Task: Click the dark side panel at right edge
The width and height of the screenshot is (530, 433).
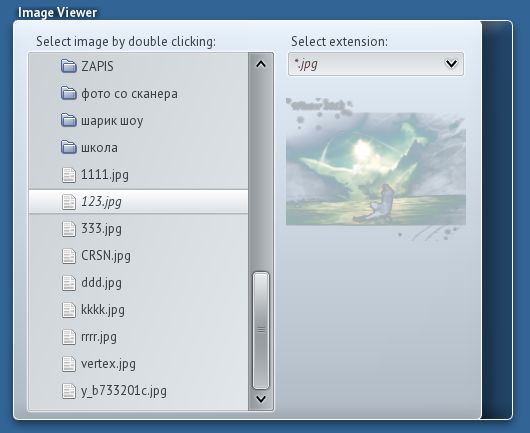Action: click(496, 220)
